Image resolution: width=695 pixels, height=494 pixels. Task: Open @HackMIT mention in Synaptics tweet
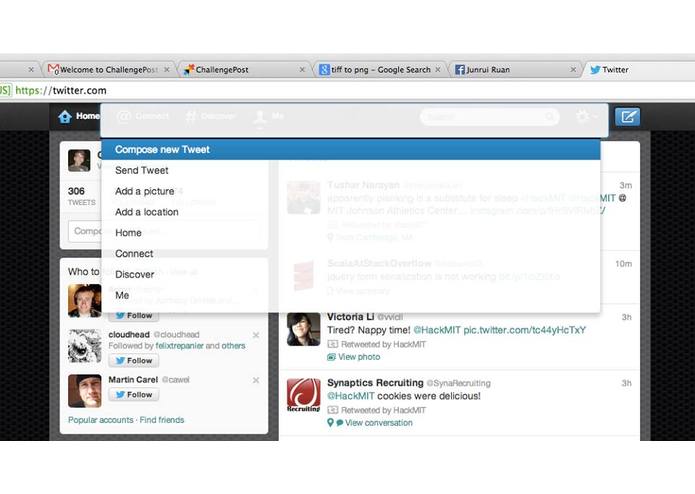[x=351, y=396]
